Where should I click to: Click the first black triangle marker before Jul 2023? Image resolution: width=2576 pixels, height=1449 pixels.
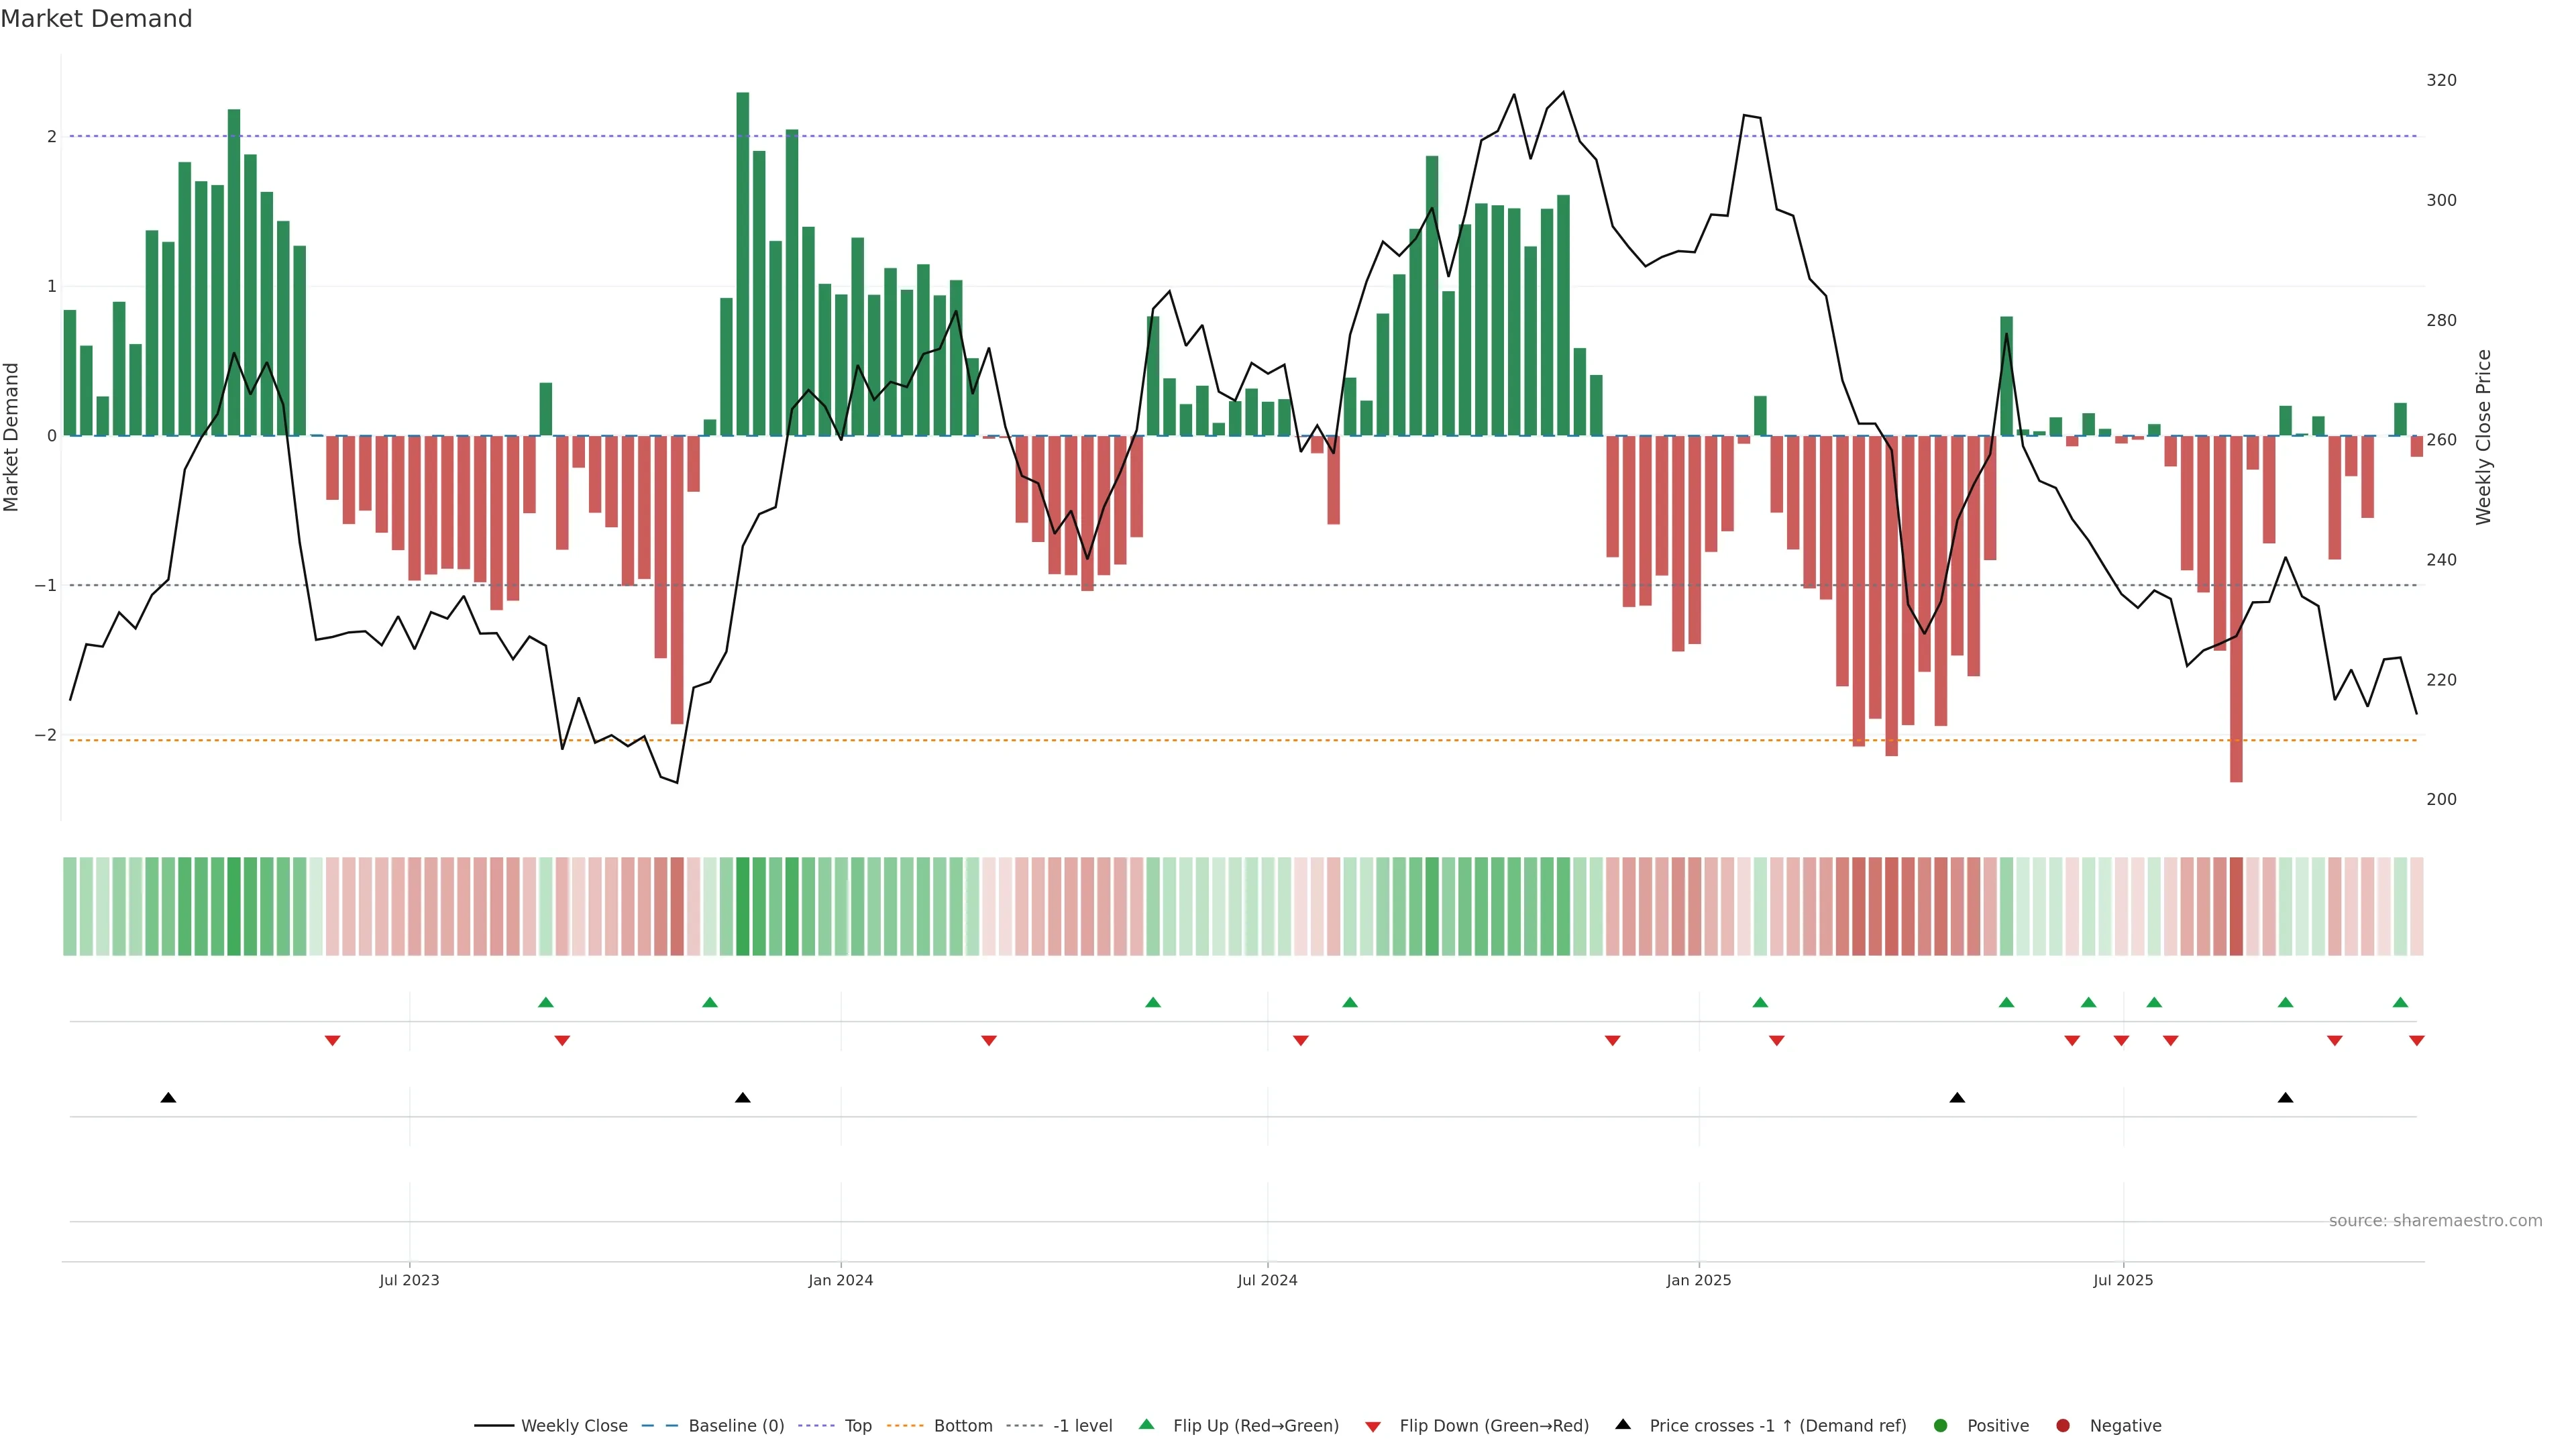point(168,1098)
